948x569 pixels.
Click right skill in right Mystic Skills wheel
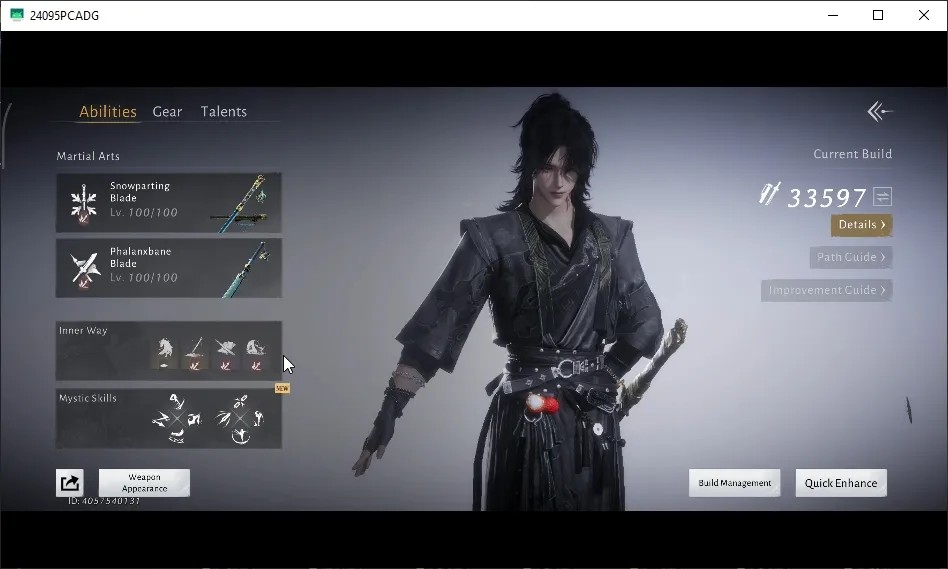(258, 418)
